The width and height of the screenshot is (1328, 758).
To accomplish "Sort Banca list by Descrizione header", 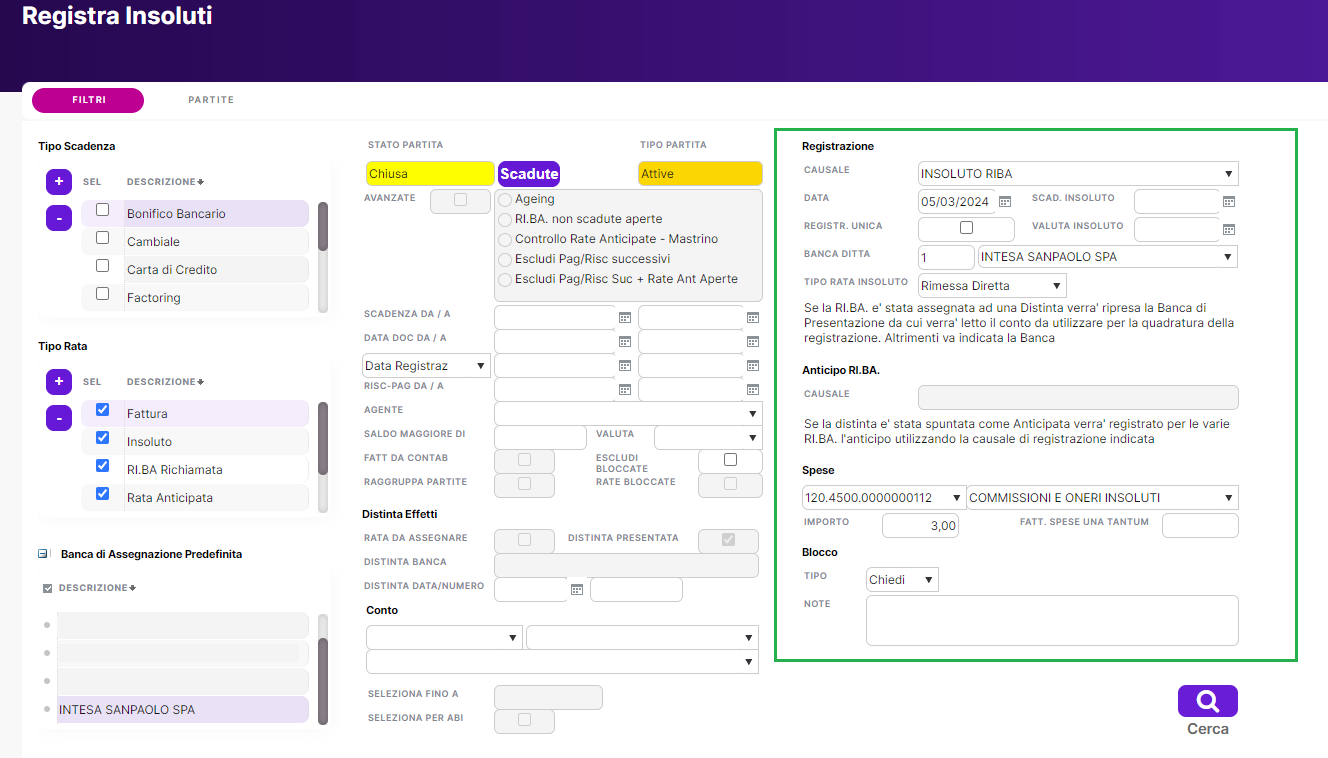I will click(x=97, y=588).
